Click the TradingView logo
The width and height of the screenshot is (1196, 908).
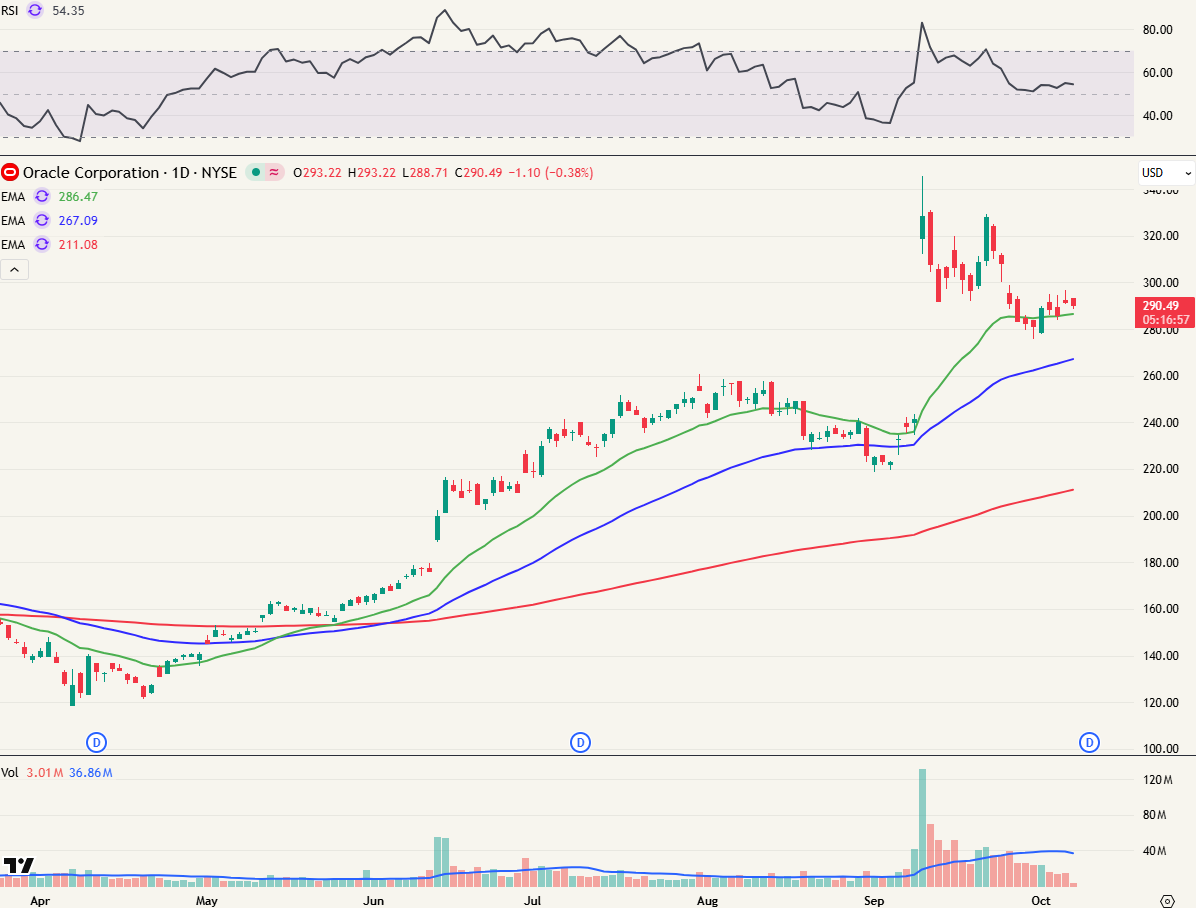tap(18, 866)
